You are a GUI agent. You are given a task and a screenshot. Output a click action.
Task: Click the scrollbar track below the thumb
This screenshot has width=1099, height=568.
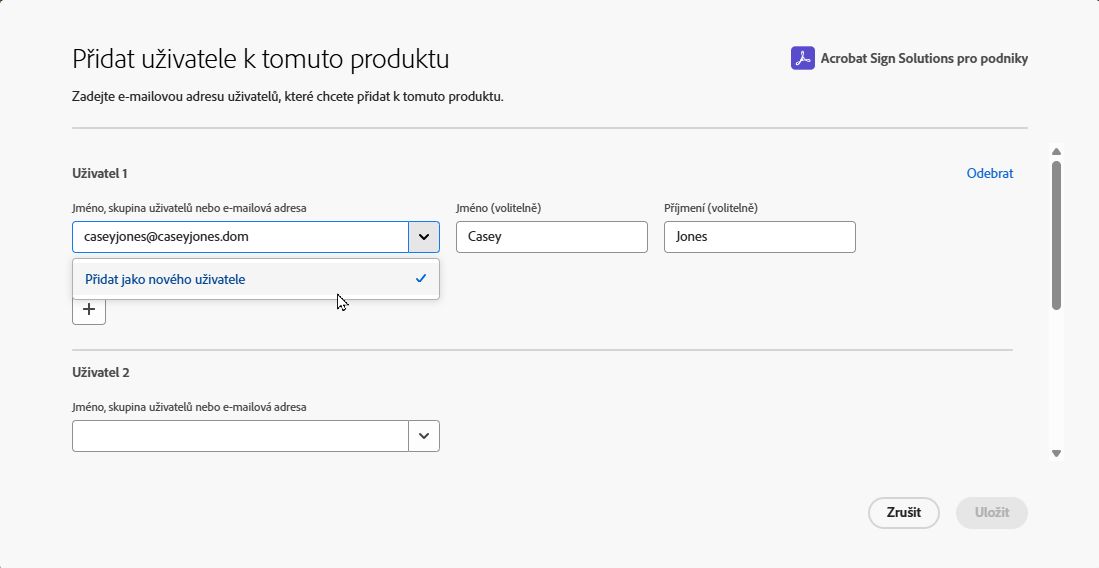1056,380
